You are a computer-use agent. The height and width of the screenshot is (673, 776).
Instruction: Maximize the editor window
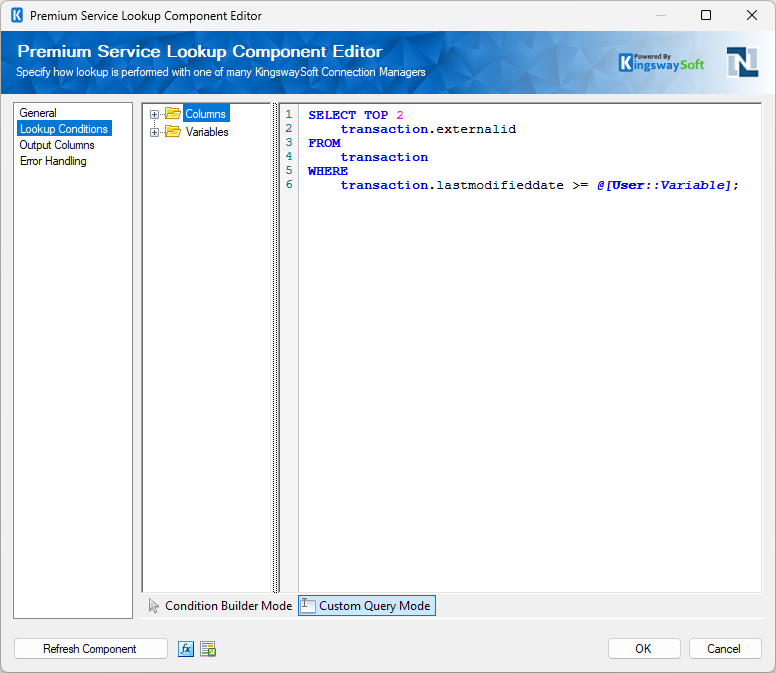coord(706,15)
